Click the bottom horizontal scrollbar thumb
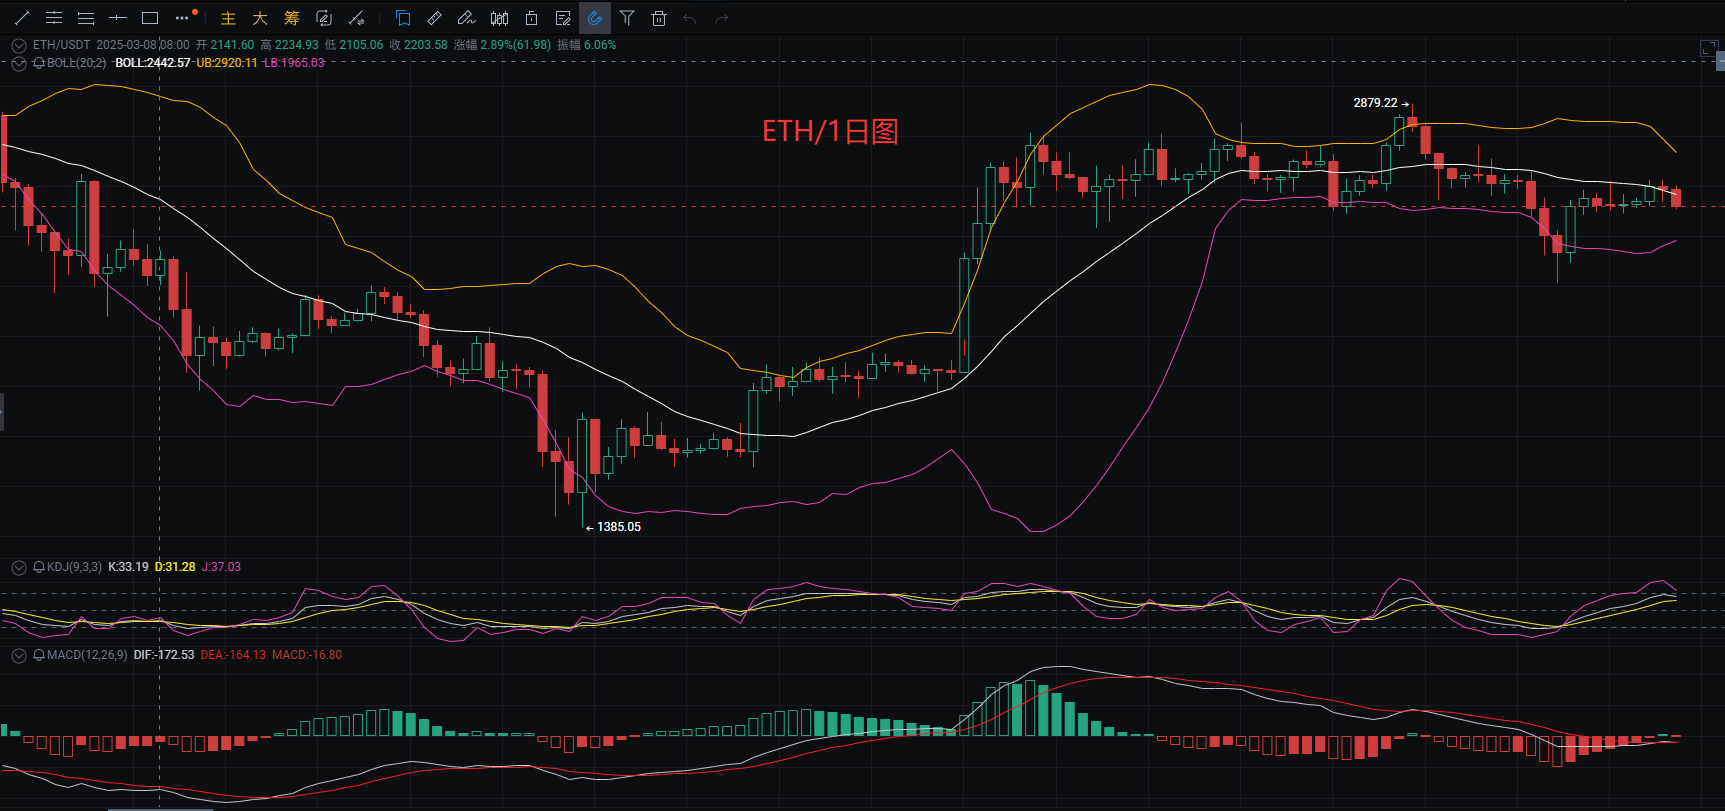1725x811 pixels. pos(160,808)
